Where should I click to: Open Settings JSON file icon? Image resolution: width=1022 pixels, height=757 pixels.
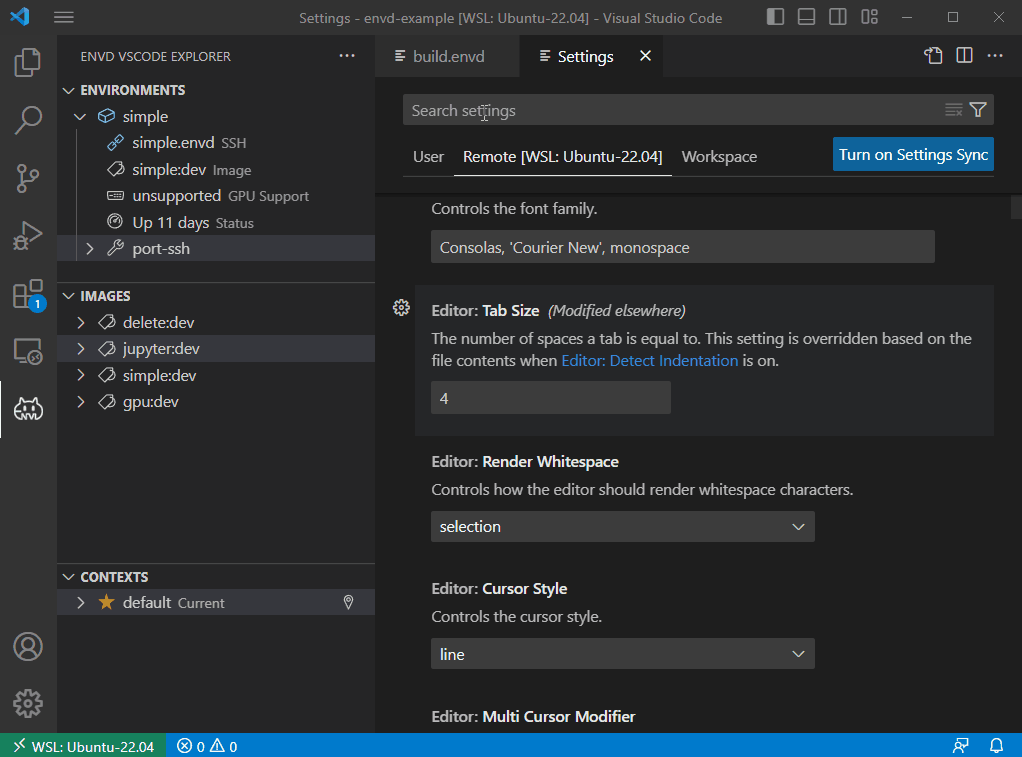pos(933,56)
